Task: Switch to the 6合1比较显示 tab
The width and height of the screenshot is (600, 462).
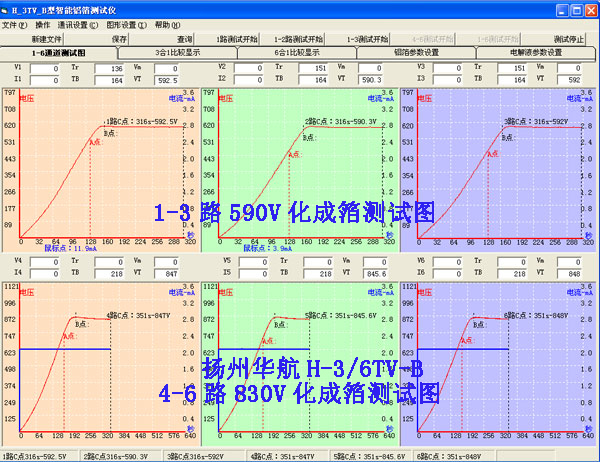Action: [x=297, y=53]
